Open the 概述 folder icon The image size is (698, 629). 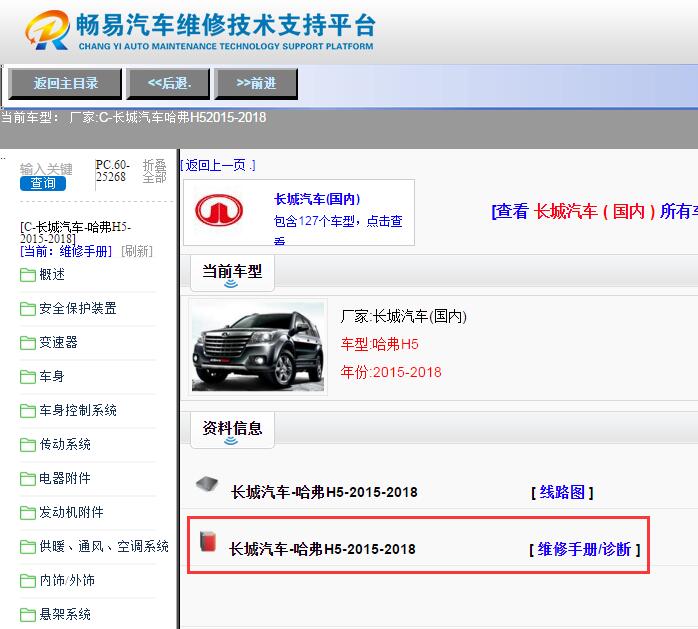[28, 275]
